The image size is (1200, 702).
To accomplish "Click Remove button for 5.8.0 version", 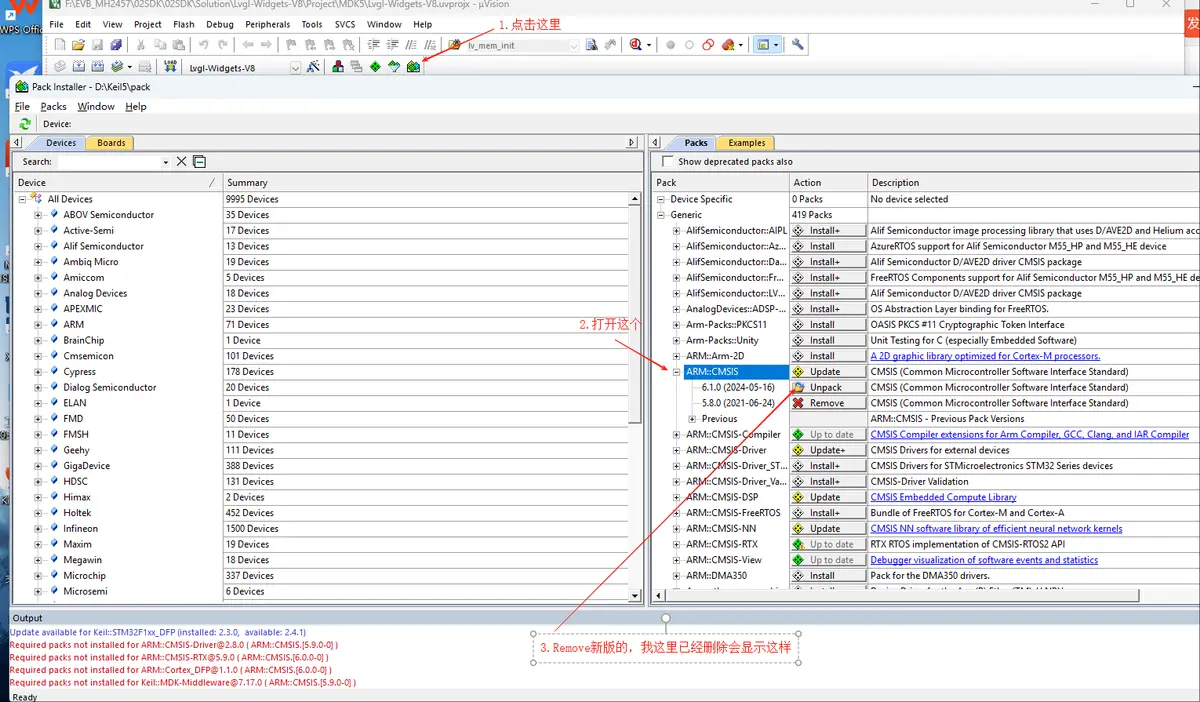I will coord(828,403).
